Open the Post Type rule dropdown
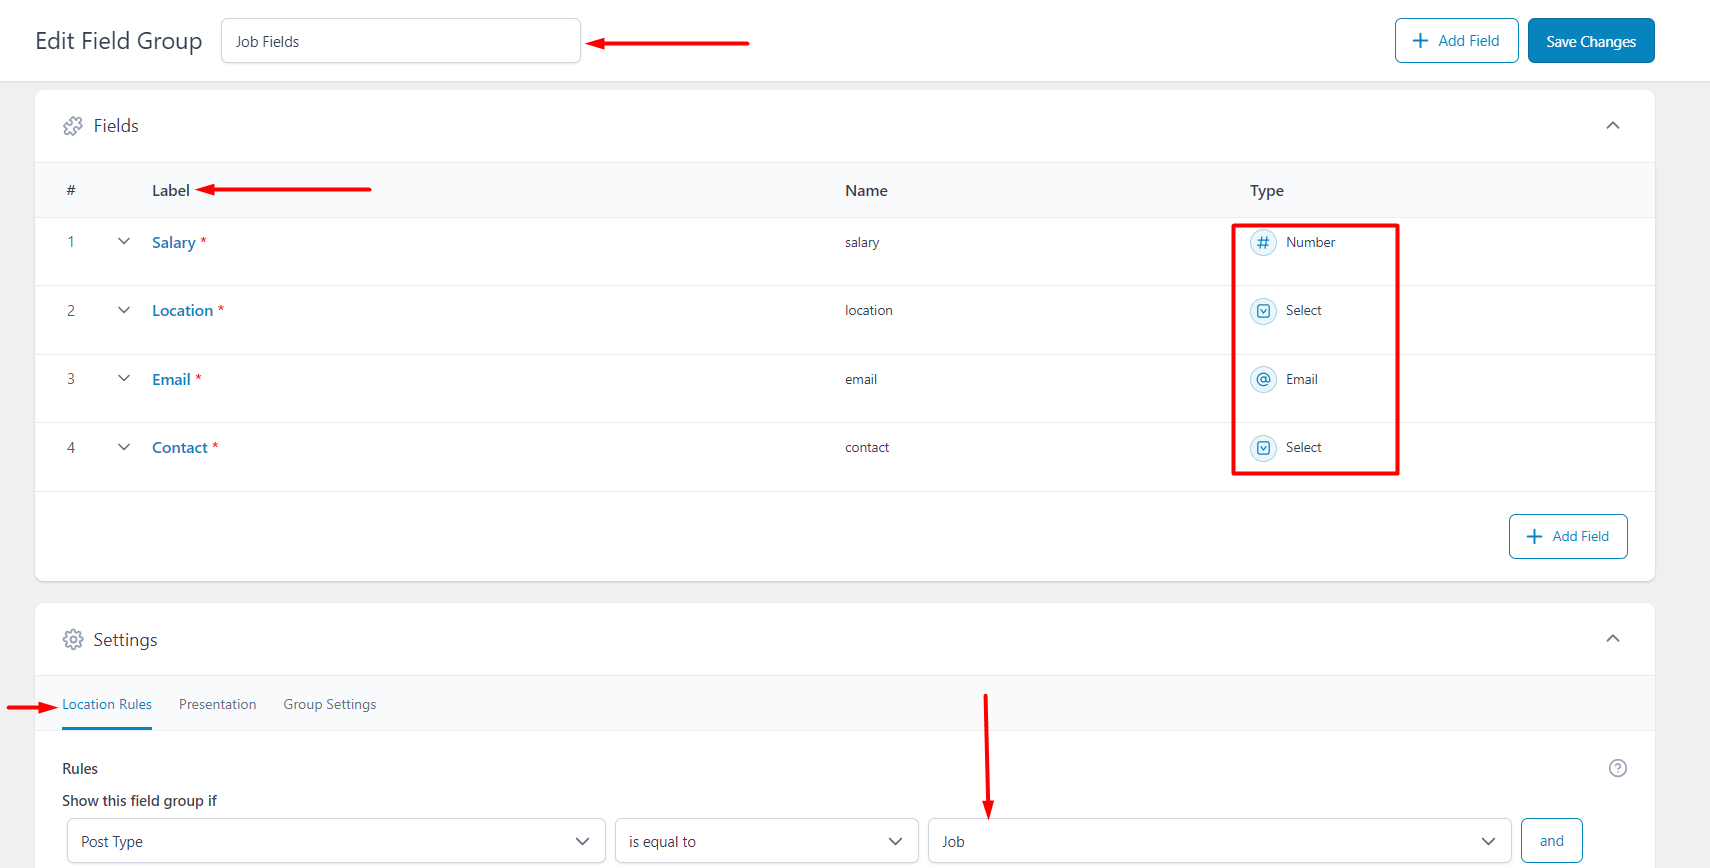 pos(336,841)
